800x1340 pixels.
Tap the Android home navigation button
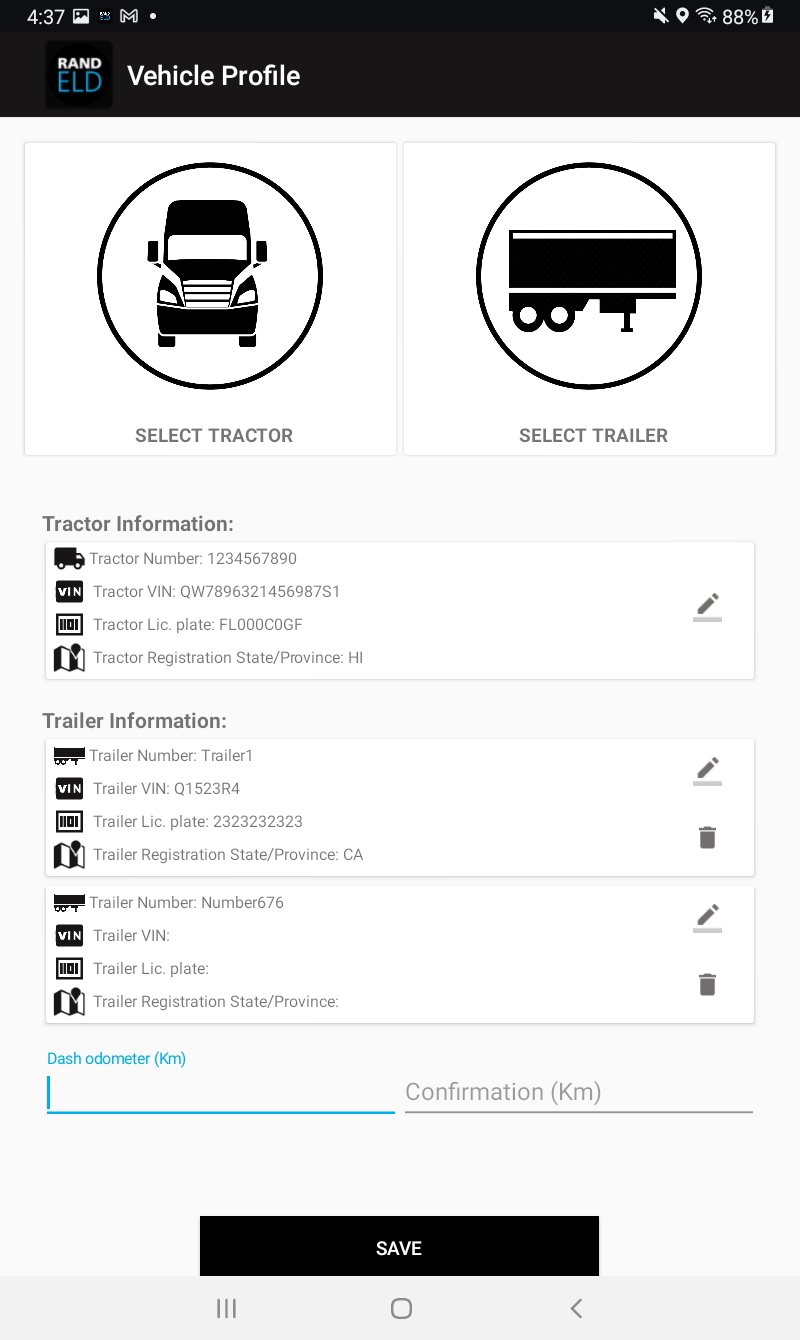coord(401,1308)
